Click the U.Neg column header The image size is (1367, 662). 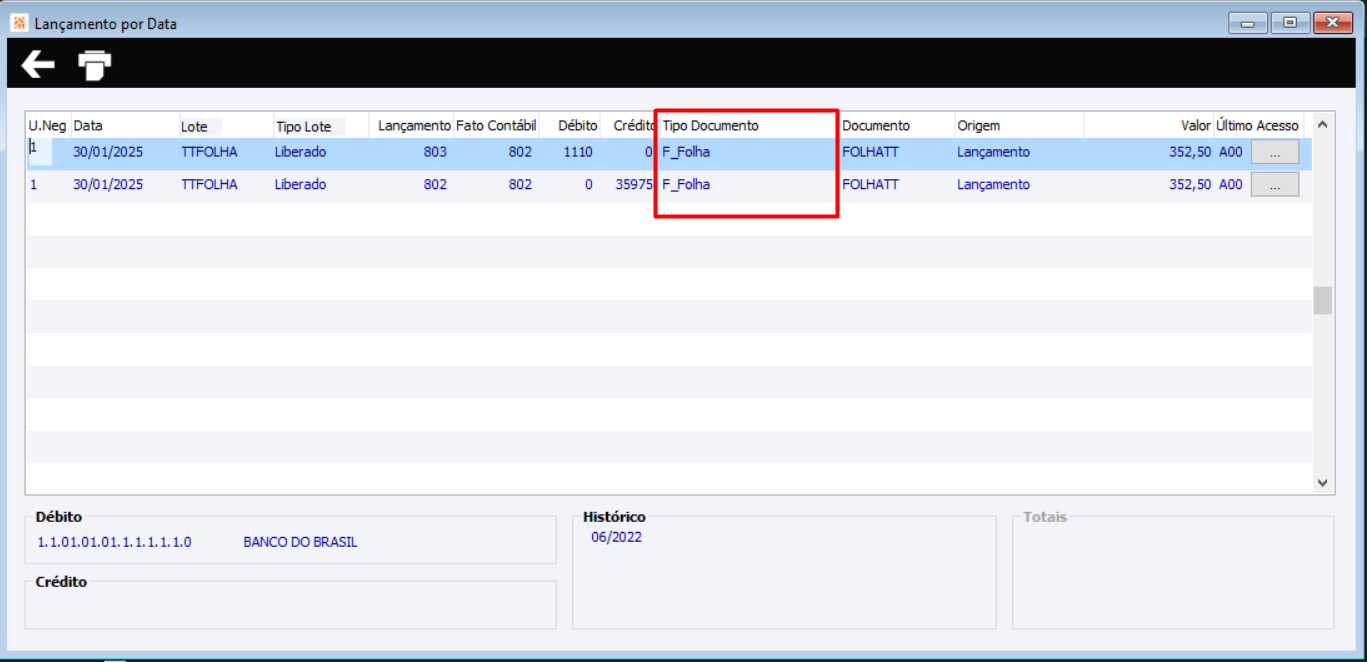pos(47,126)
